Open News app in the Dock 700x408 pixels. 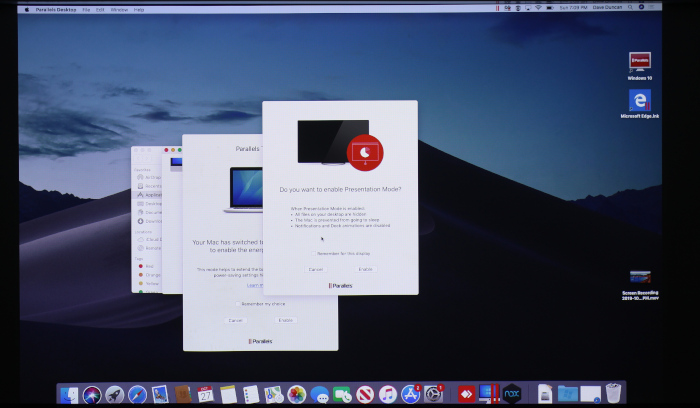pos(365,395)
